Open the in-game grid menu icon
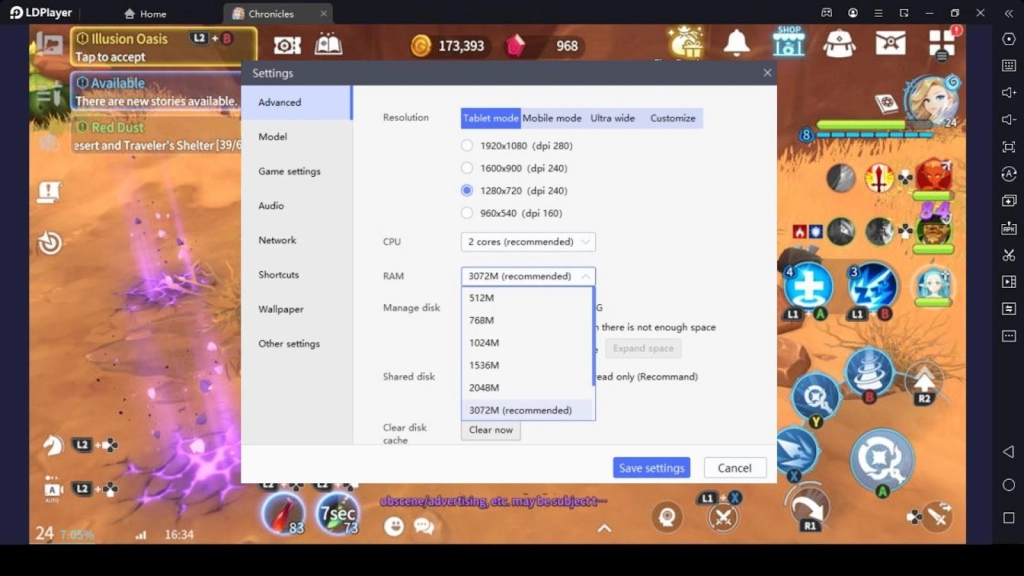 pyautogui.click(x=942, y=43)
